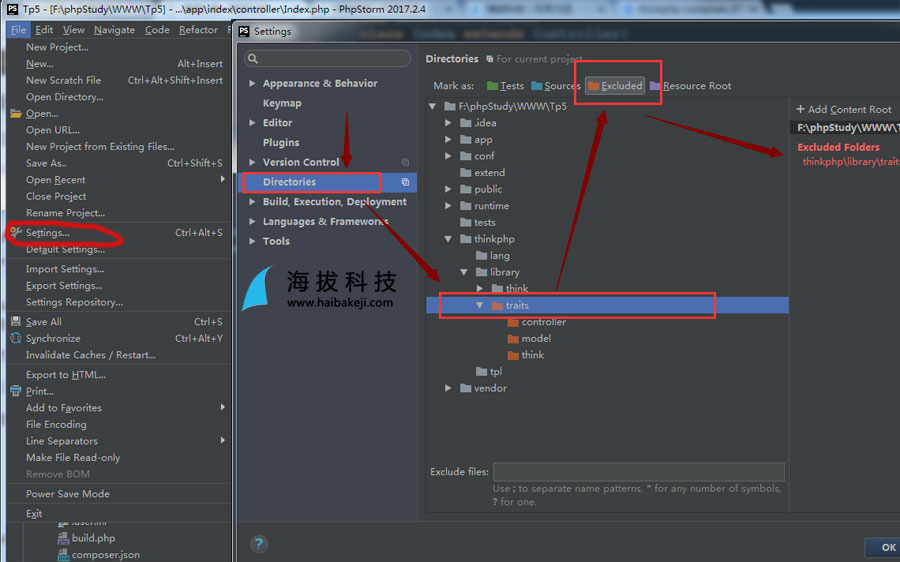This screenshot has width=900, height=562.
Task: Choose New Scratch File menu entry
Action: (x=119, y=80)
